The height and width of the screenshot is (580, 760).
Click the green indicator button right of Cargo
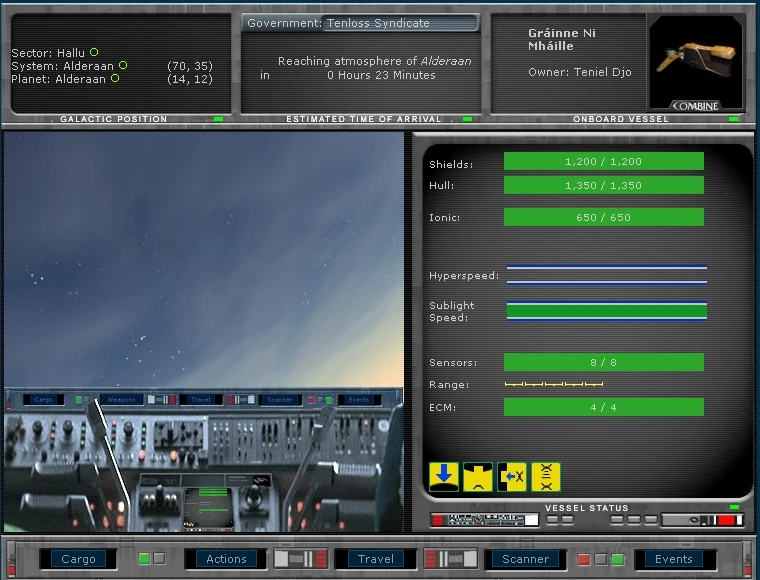(144, 559)
